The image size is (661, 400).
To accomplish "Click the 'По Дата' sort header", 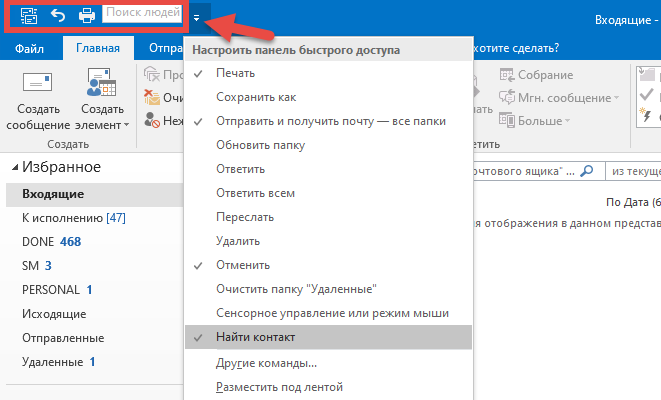I will (x=633, y=202).
